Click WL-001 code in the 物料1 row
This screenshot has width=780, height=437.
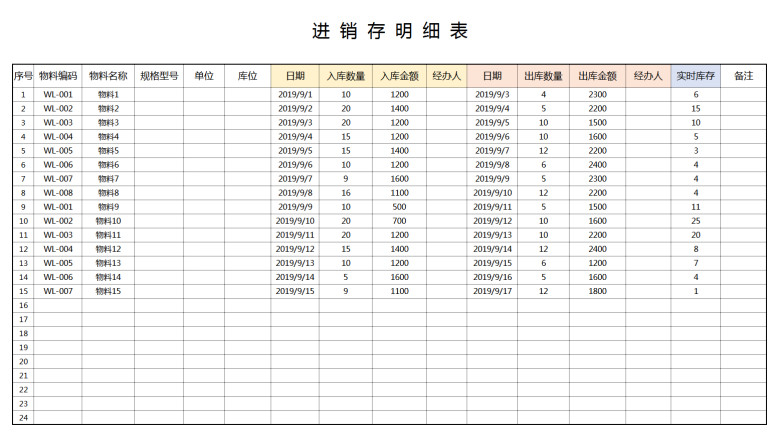pyautogui.click(x=58, y=95)
